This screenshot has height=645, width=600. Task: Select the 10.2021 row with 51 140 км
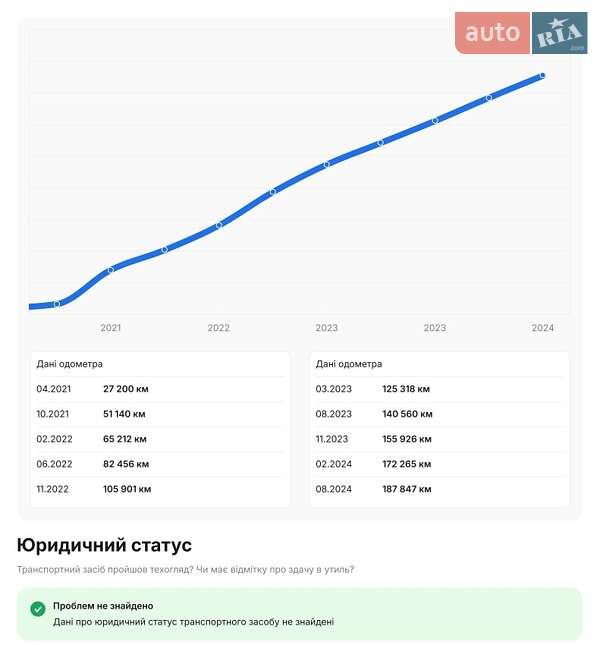click(x=160, y=414)
